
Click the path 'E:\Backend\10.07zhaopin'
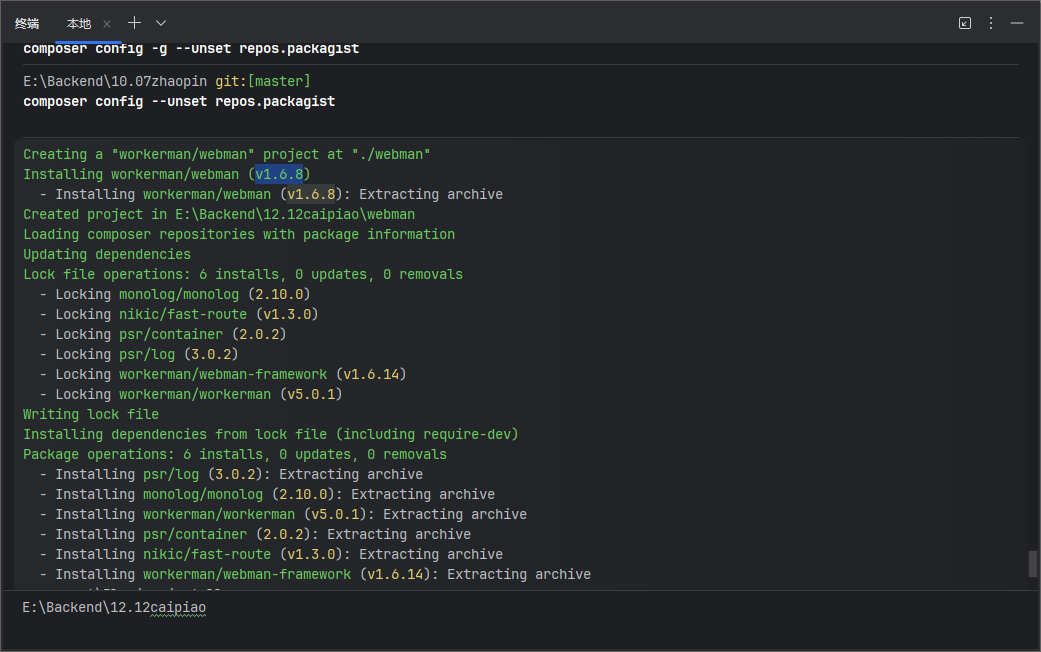click(116, 81)
